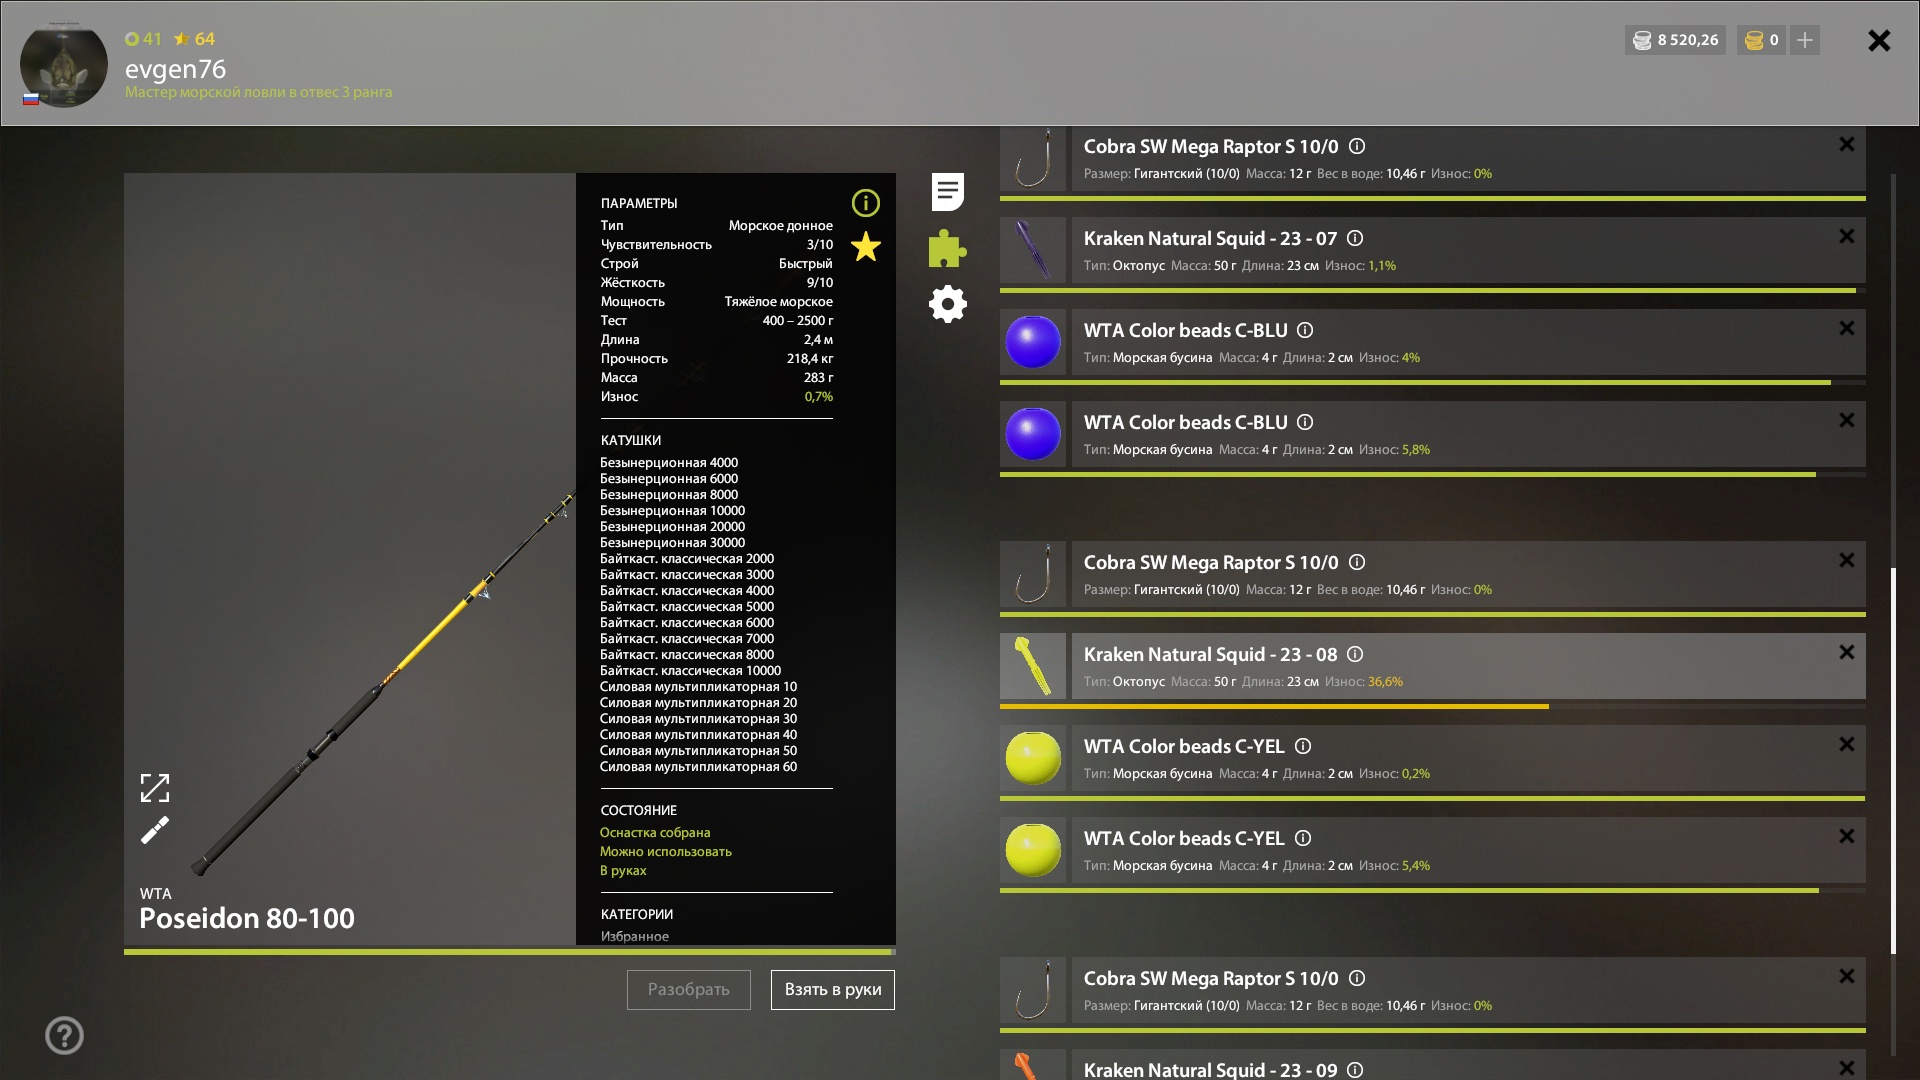Show info for Kraken Natural Squid 23-07
This screenshot has width=1920, height=1080.
(x=1355, y=238)
